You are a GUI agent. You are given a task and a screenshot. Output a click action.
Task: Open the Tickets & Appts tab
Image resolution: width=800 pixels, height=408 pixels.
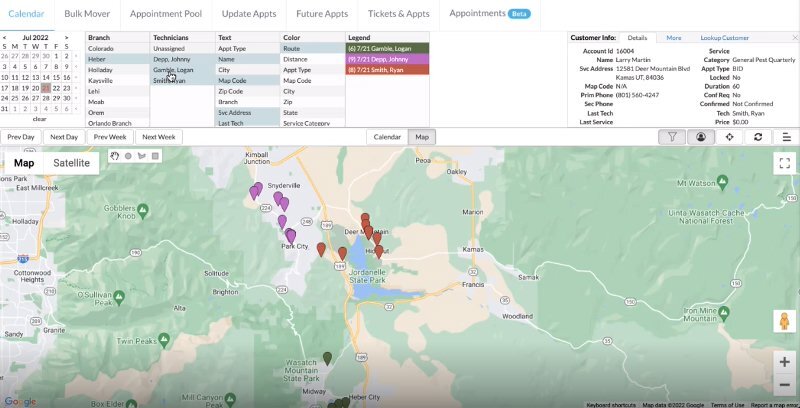(398, 14)
